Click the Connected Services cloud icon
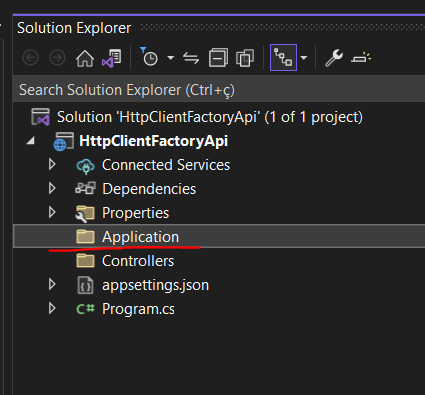 point(86,166)
